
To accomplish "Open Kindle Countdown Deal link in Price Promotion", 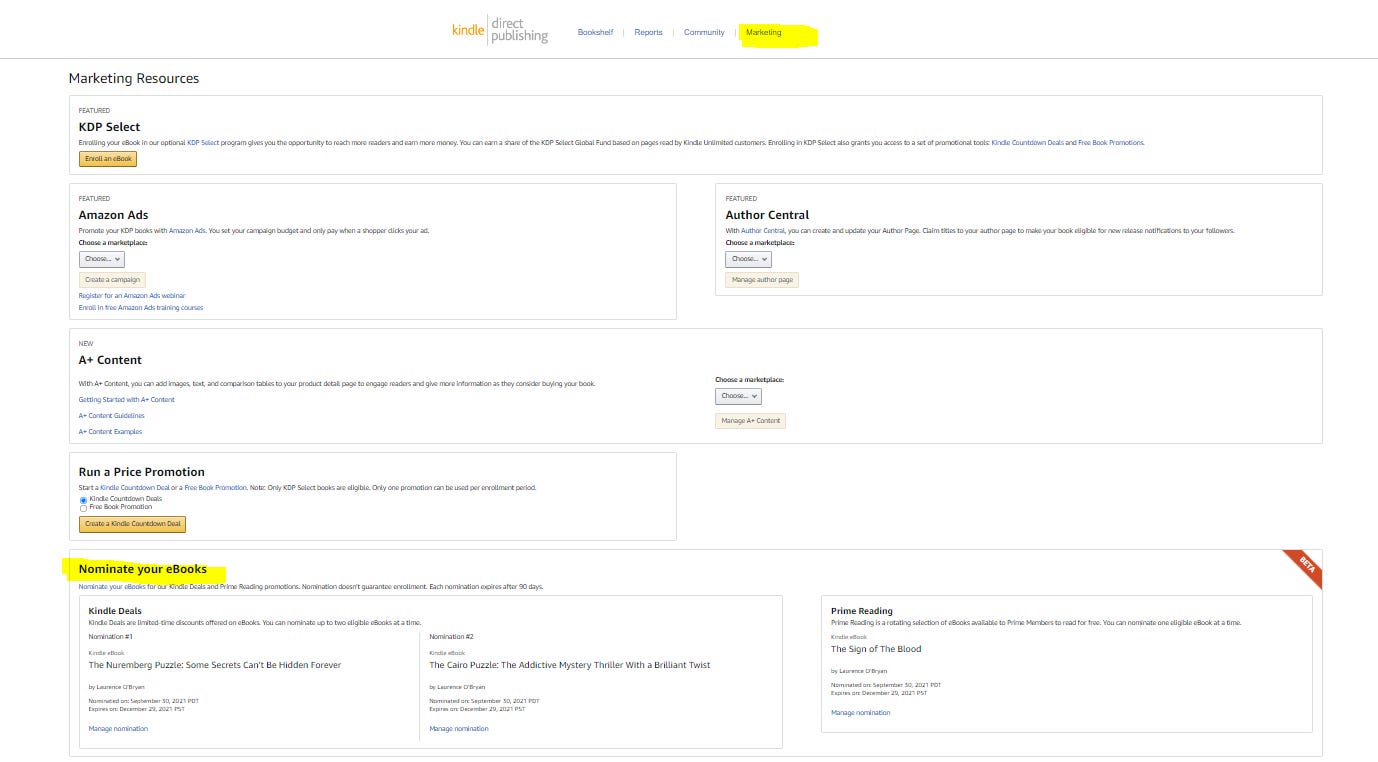I will [135, 488].
